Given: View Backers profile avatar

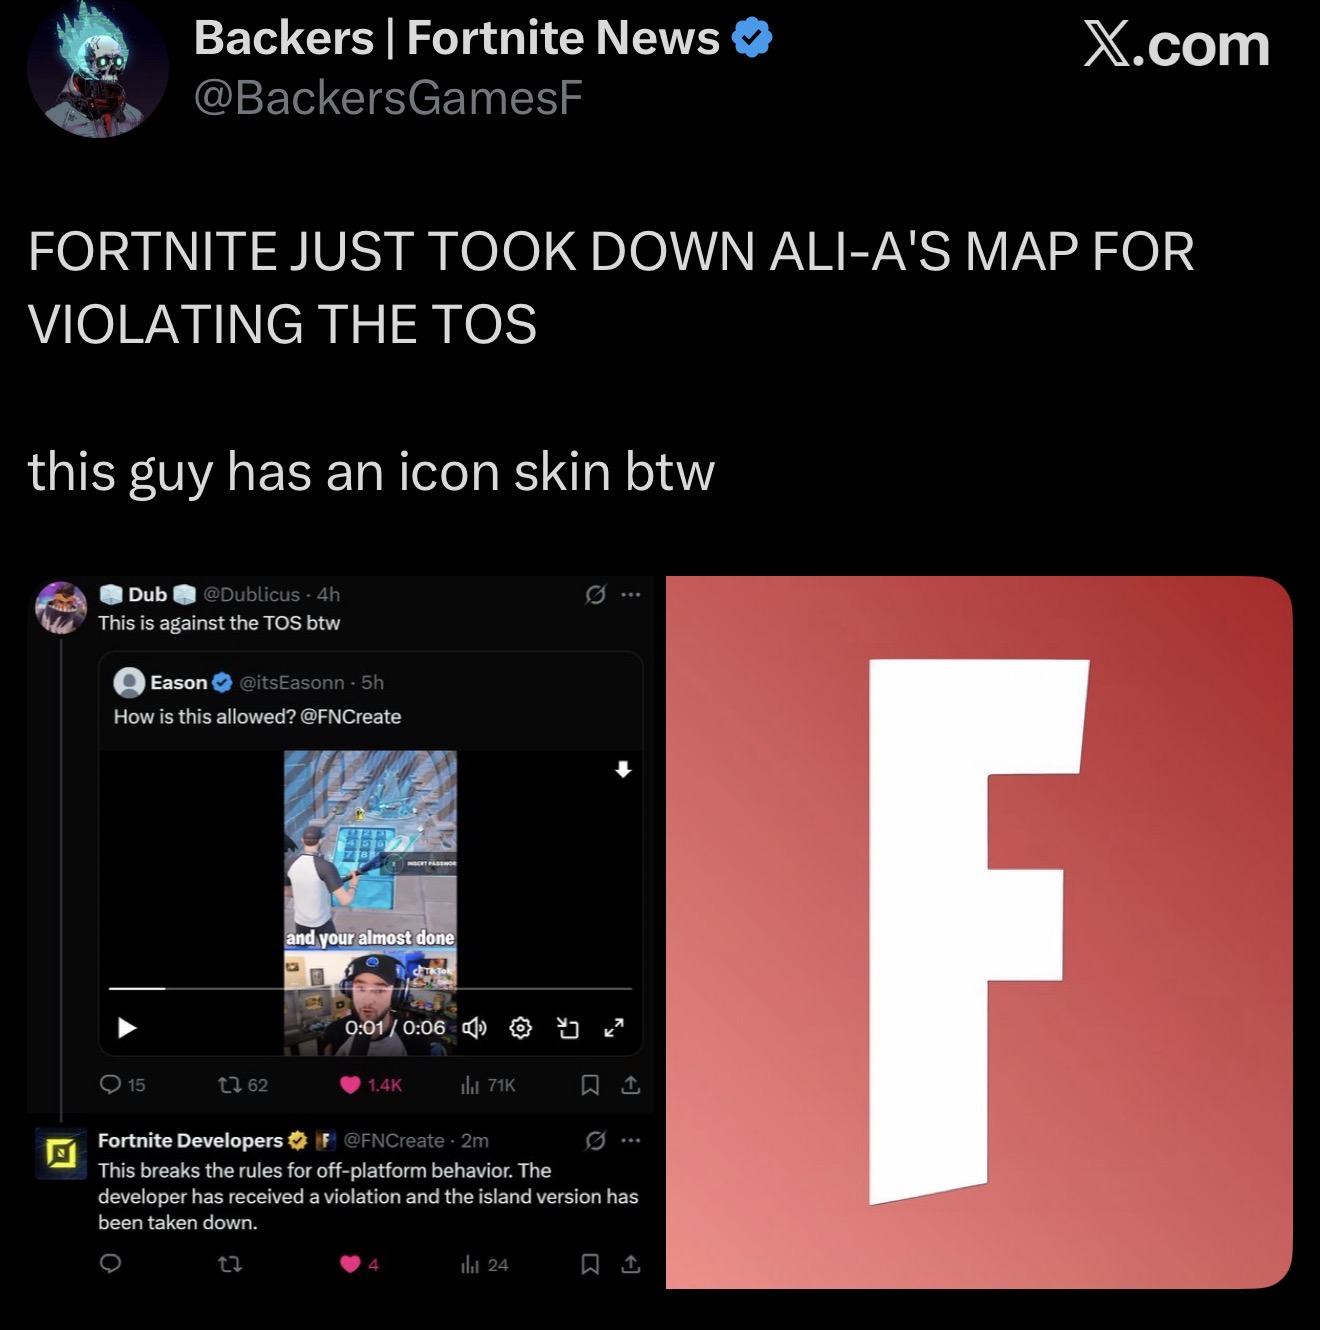Looking at the screenshot, I should tap(98, 70).
